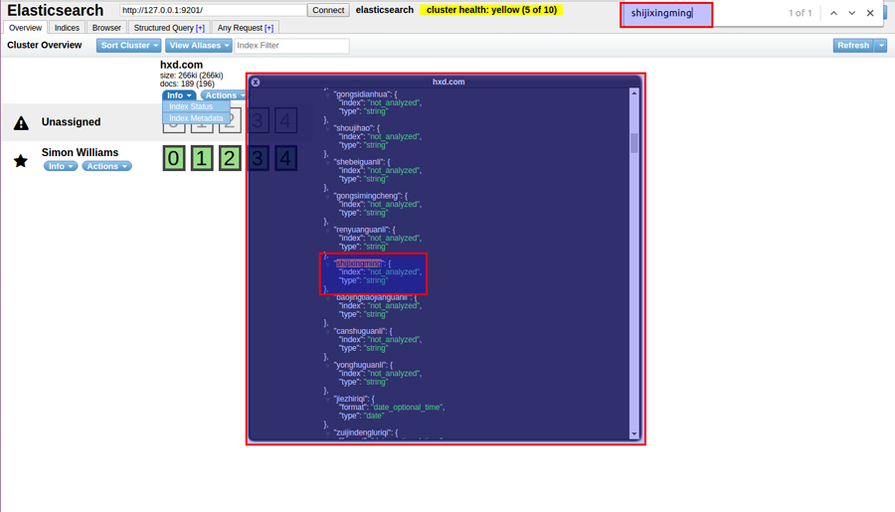This screenshot has height=512, width=895.
Task: Click the gongsidianhua field key
Action: pyautogui.click(x=362, y=94)
